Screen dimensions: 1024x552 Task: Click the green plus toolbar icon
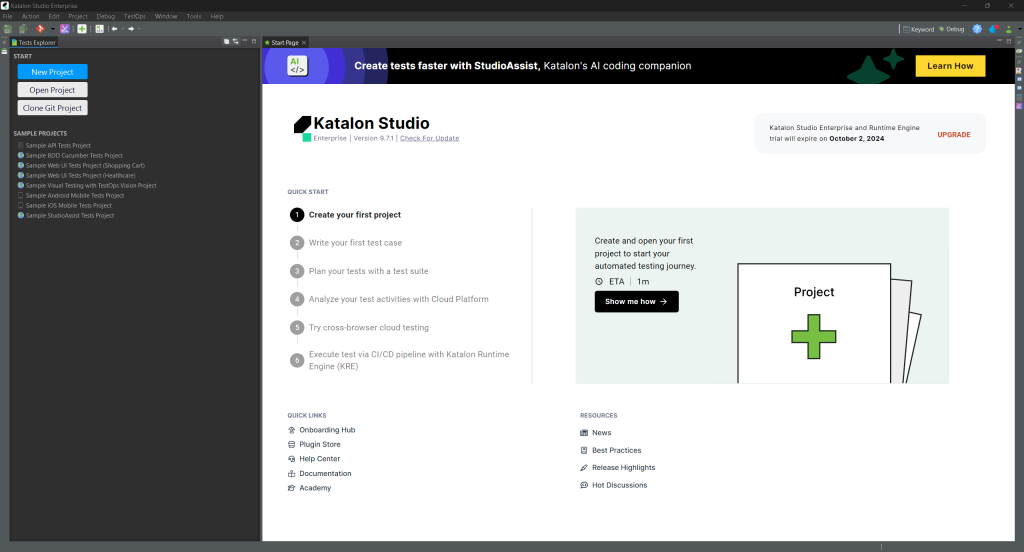coord(82,29)
